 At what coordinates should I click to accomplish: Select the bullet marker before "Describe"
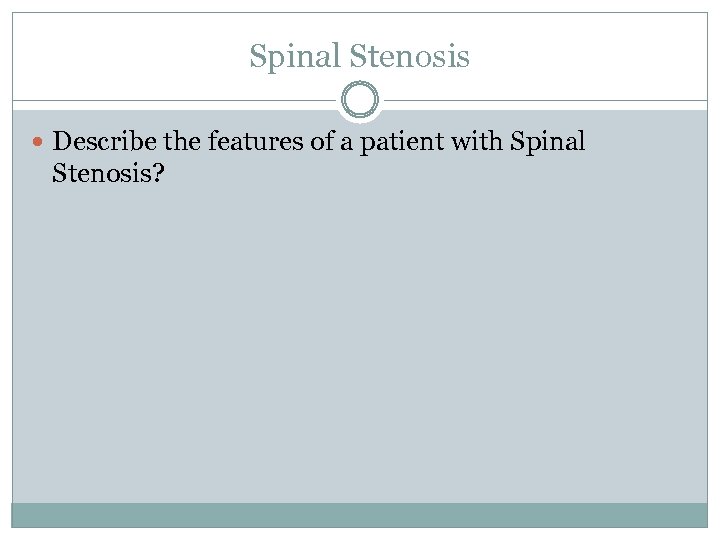38,143
